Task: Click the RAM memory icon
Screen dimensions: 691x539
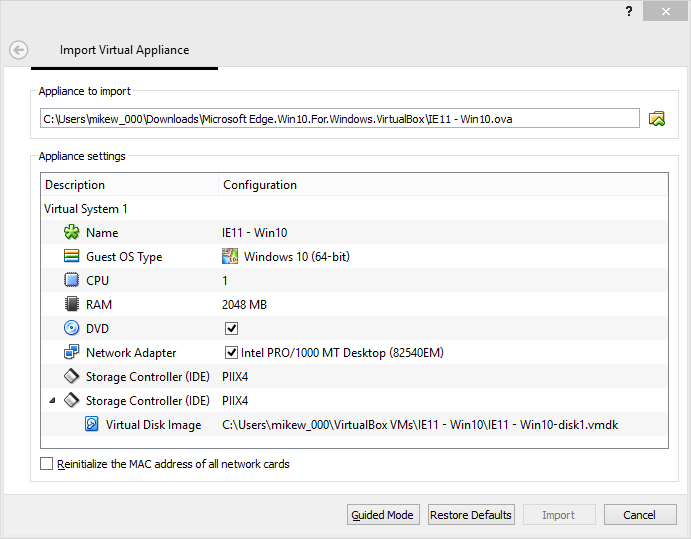Action: click(71, 304)
